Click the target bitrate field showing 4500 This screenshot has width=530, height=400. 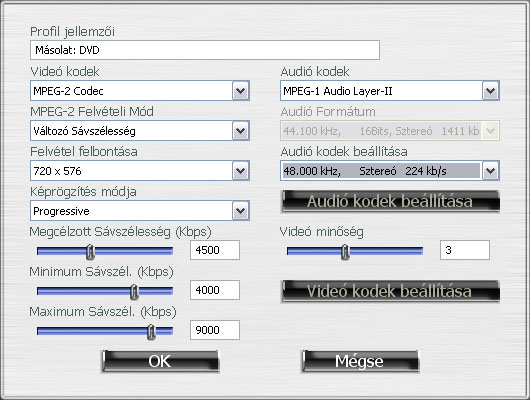pyautogui.click(x=215, y=250)
